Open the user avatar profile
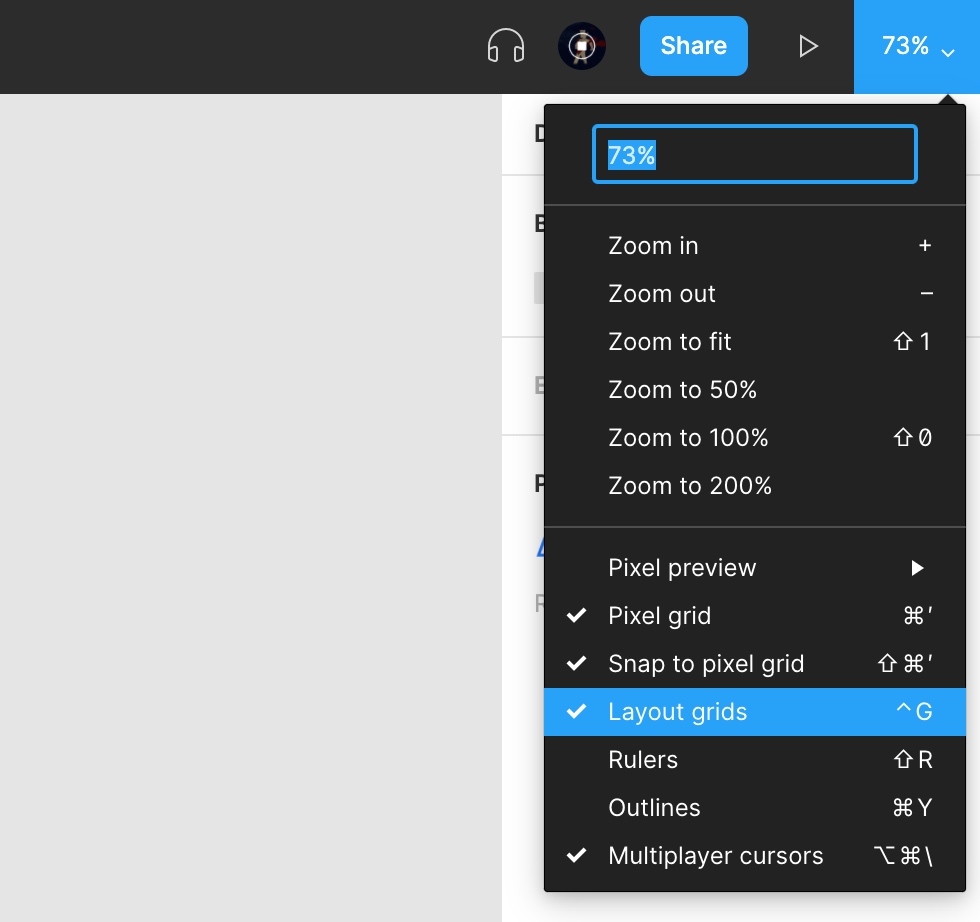980x922 pixels. [x=582, y=46]
